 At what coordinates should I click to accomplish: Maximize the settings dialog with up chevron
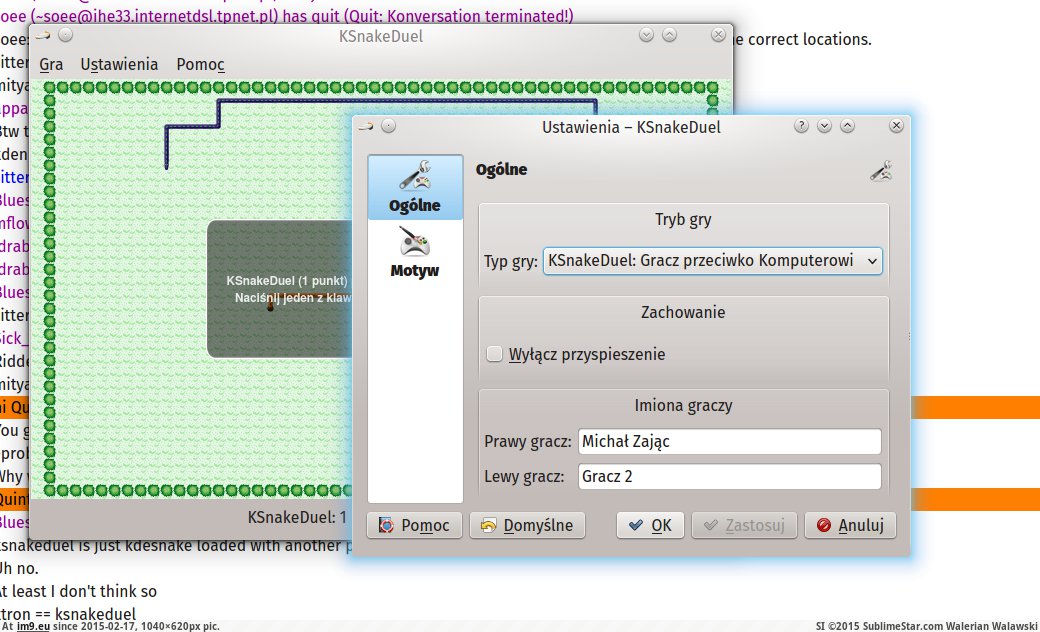[x=847, y=126]
